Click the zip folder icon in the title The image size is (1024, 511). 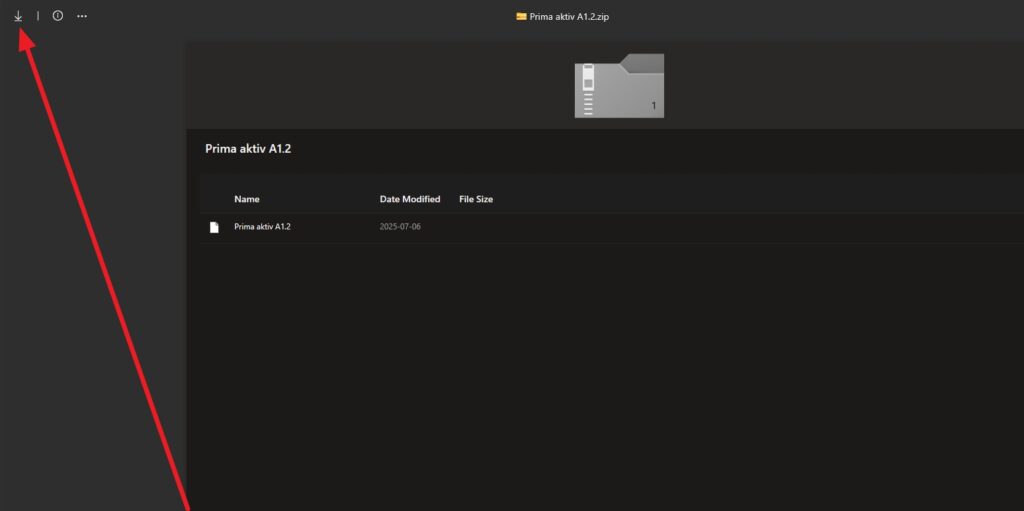point(521,16)
